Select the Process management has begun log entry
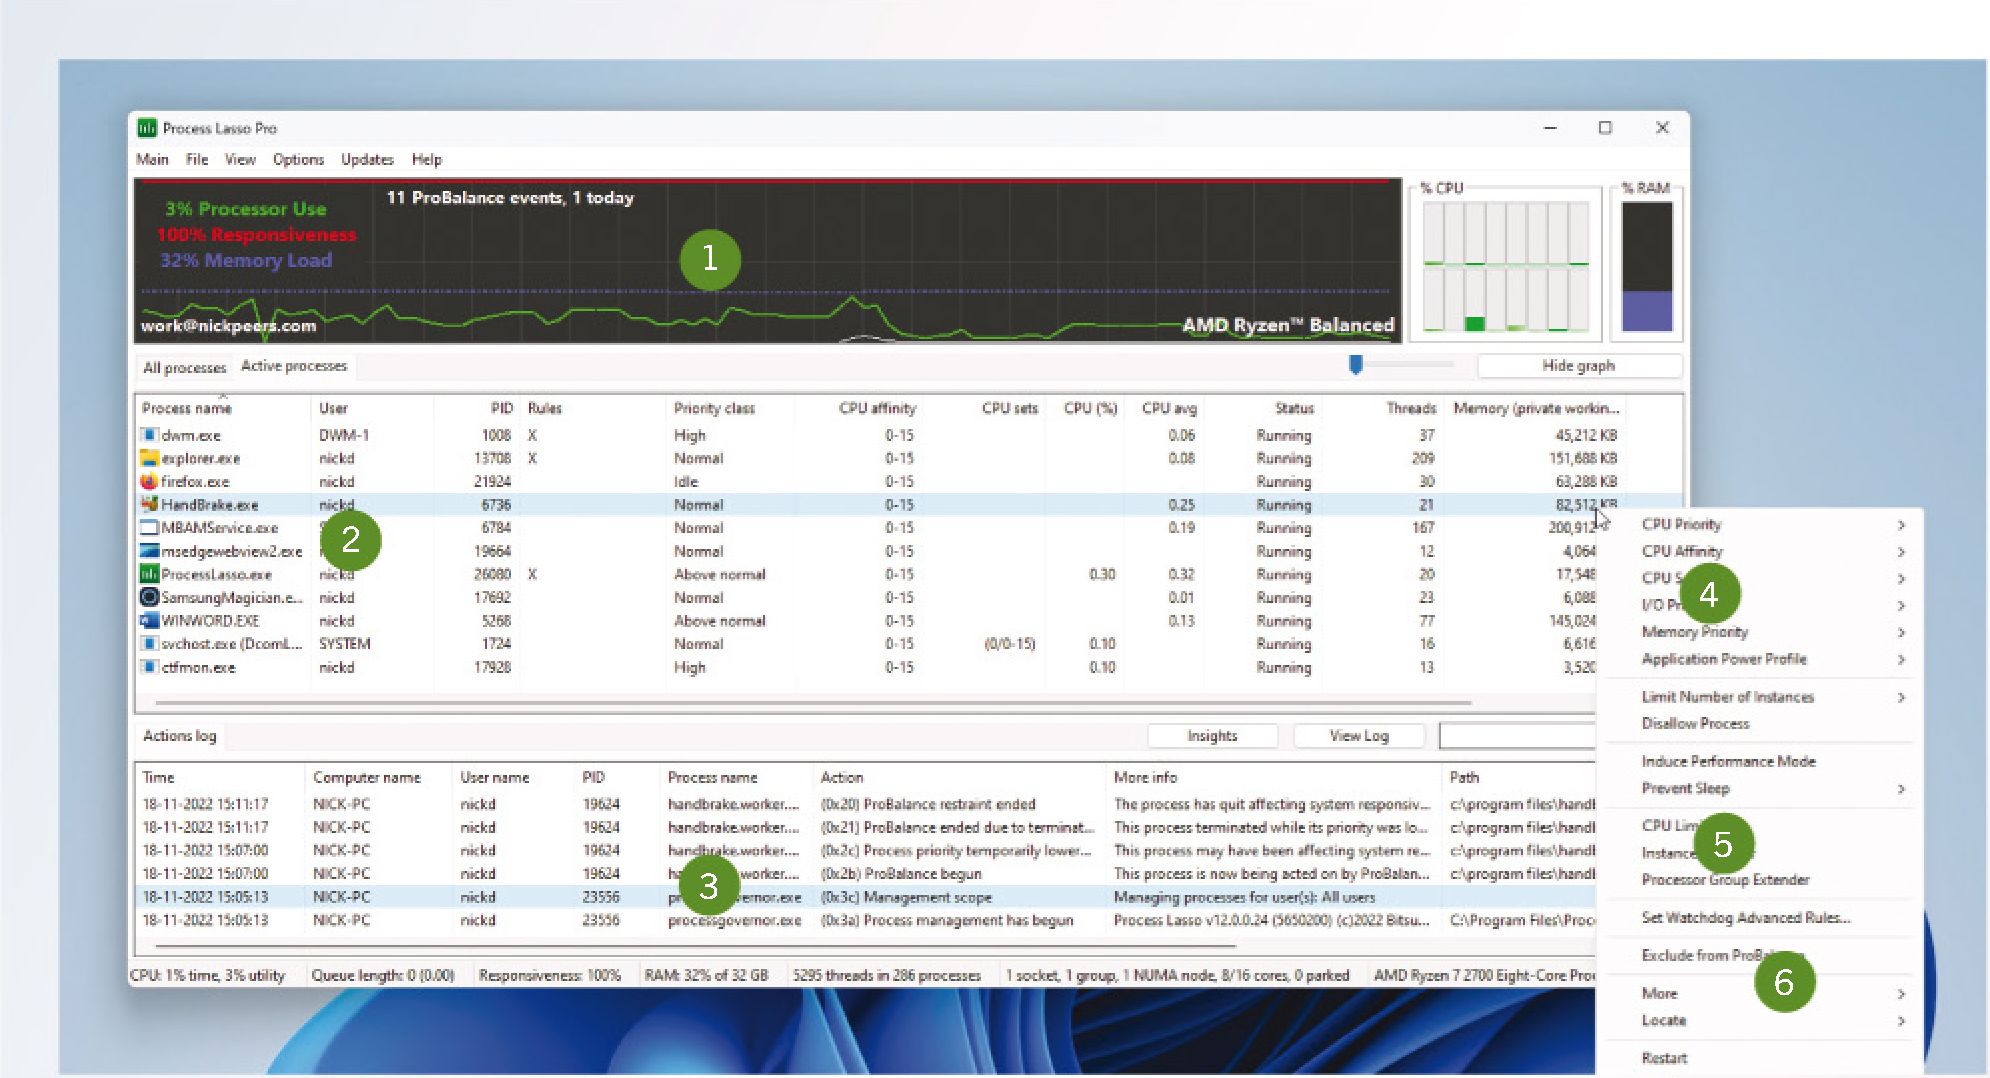Screen dimensions: 1990x1078 pos(865,920)
